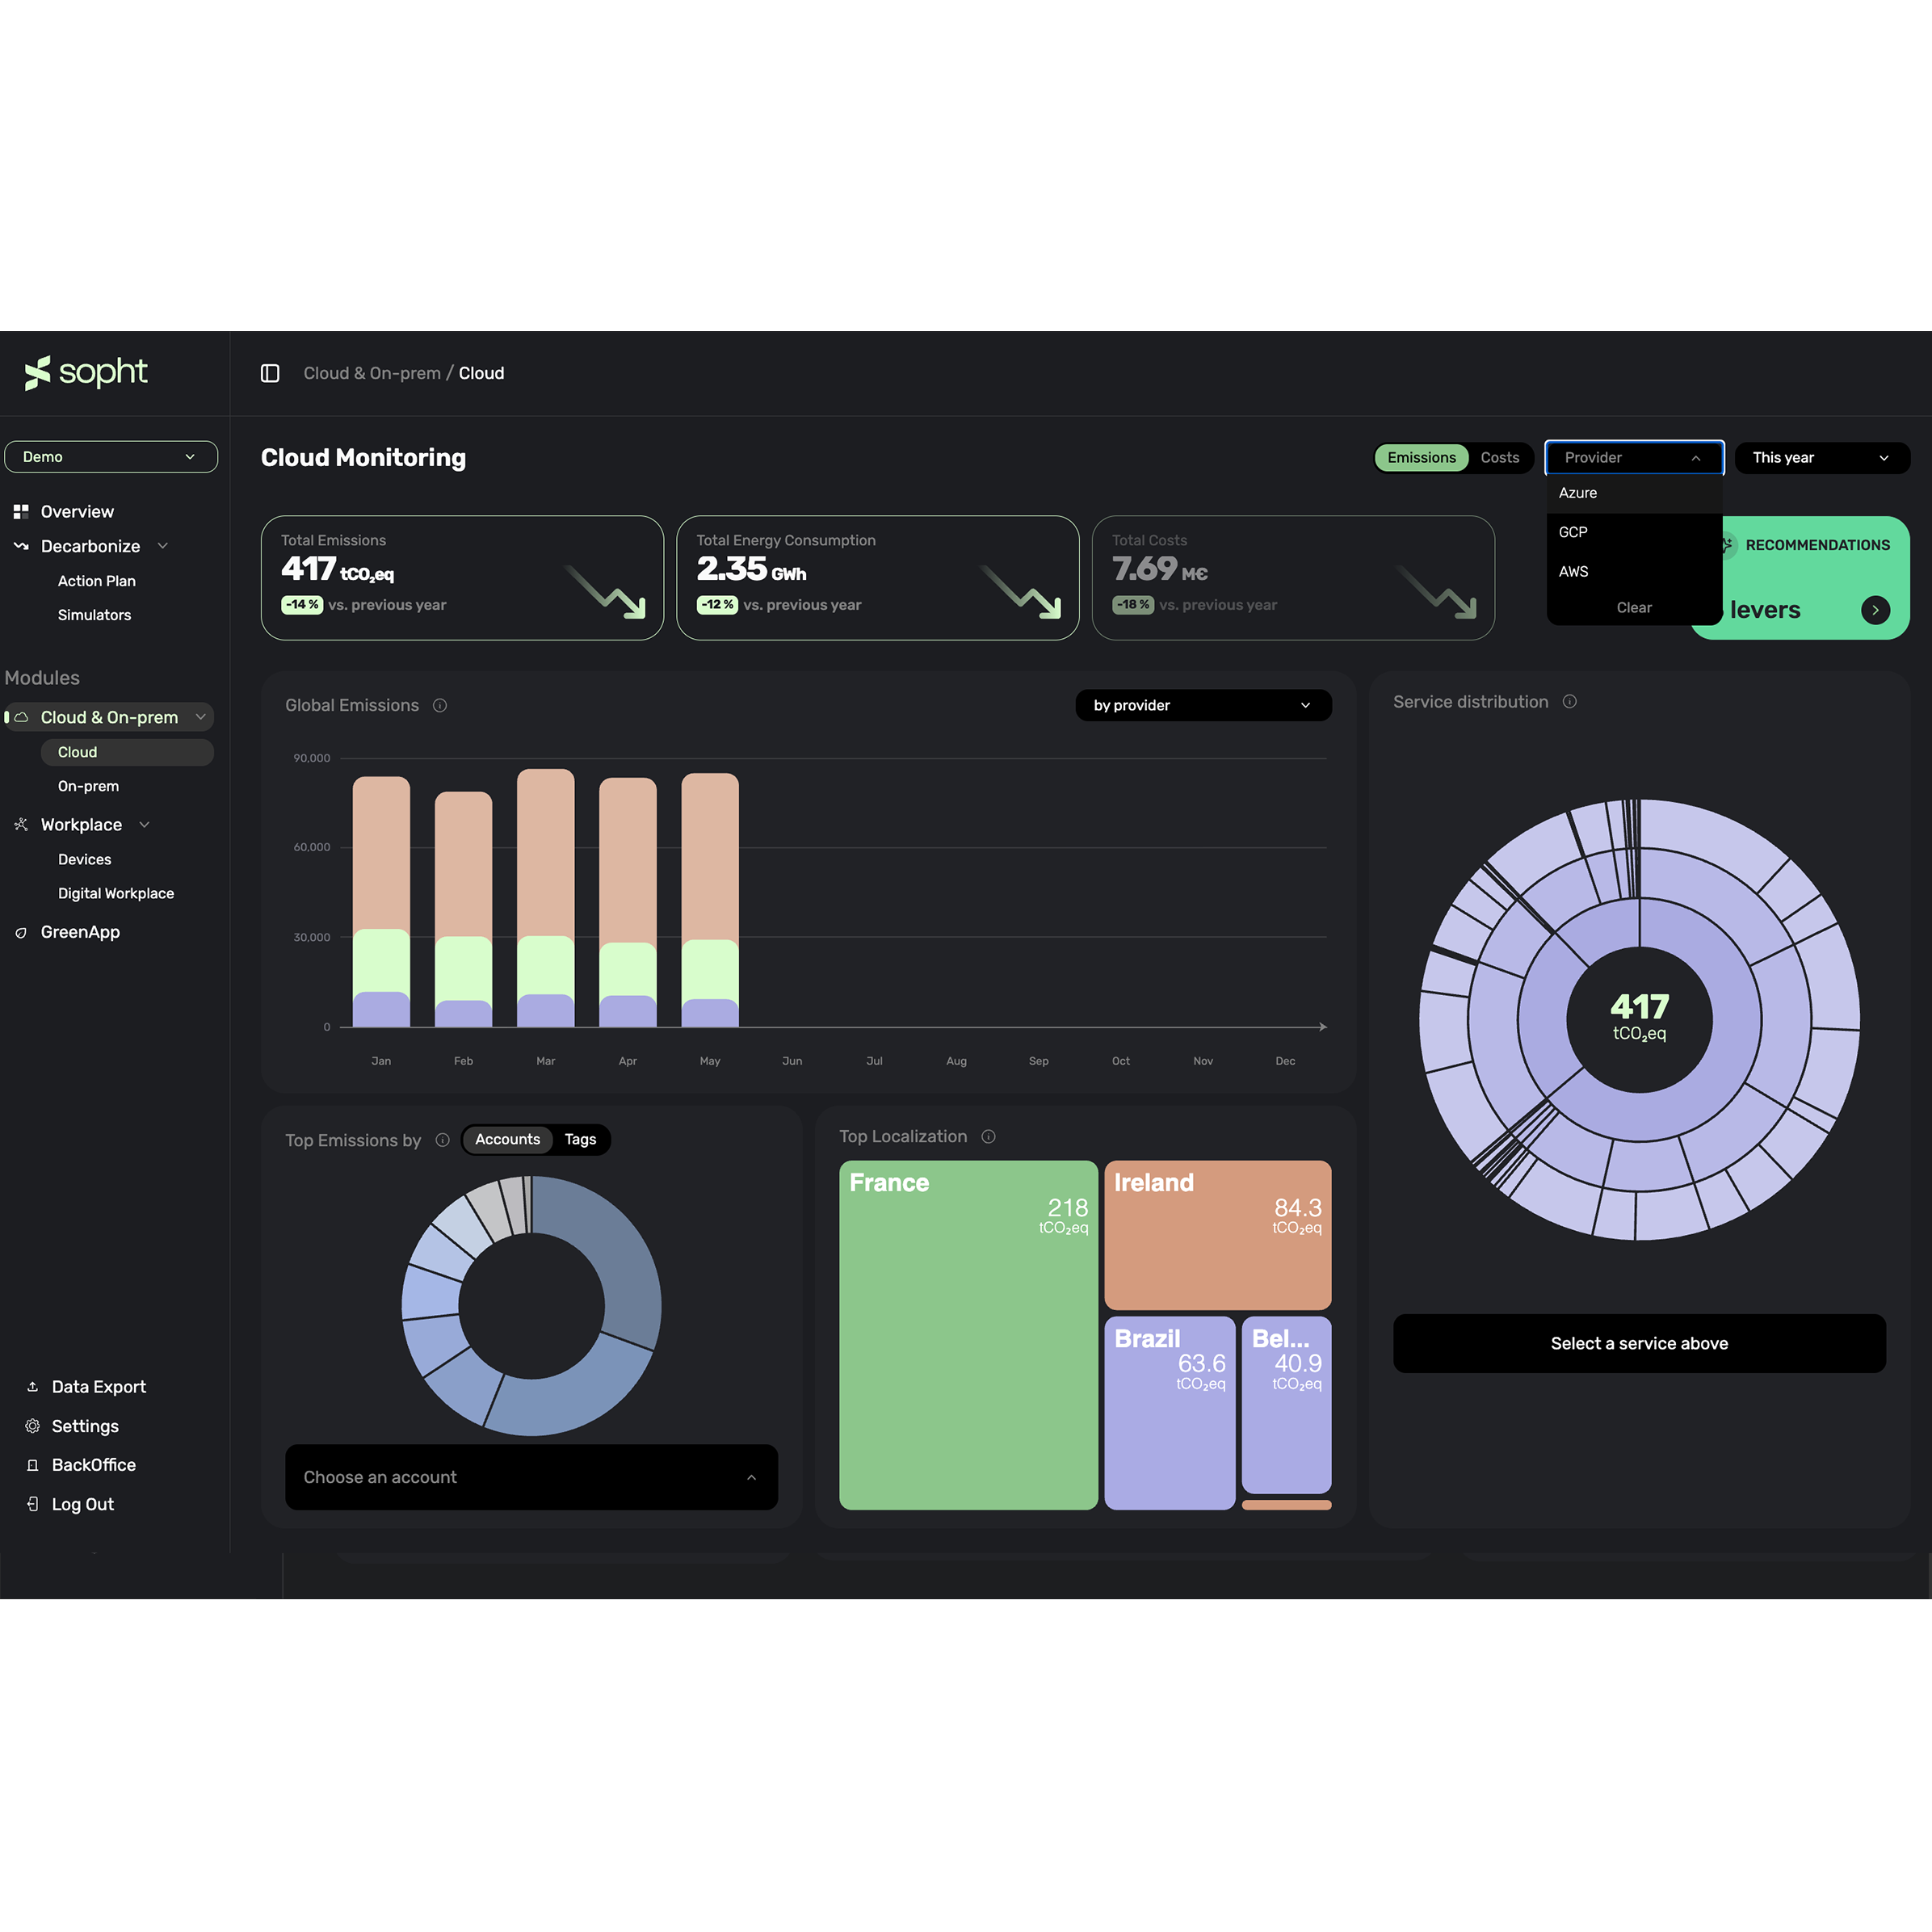Open Devices page

pyautogui.click(x=84, y=859)
